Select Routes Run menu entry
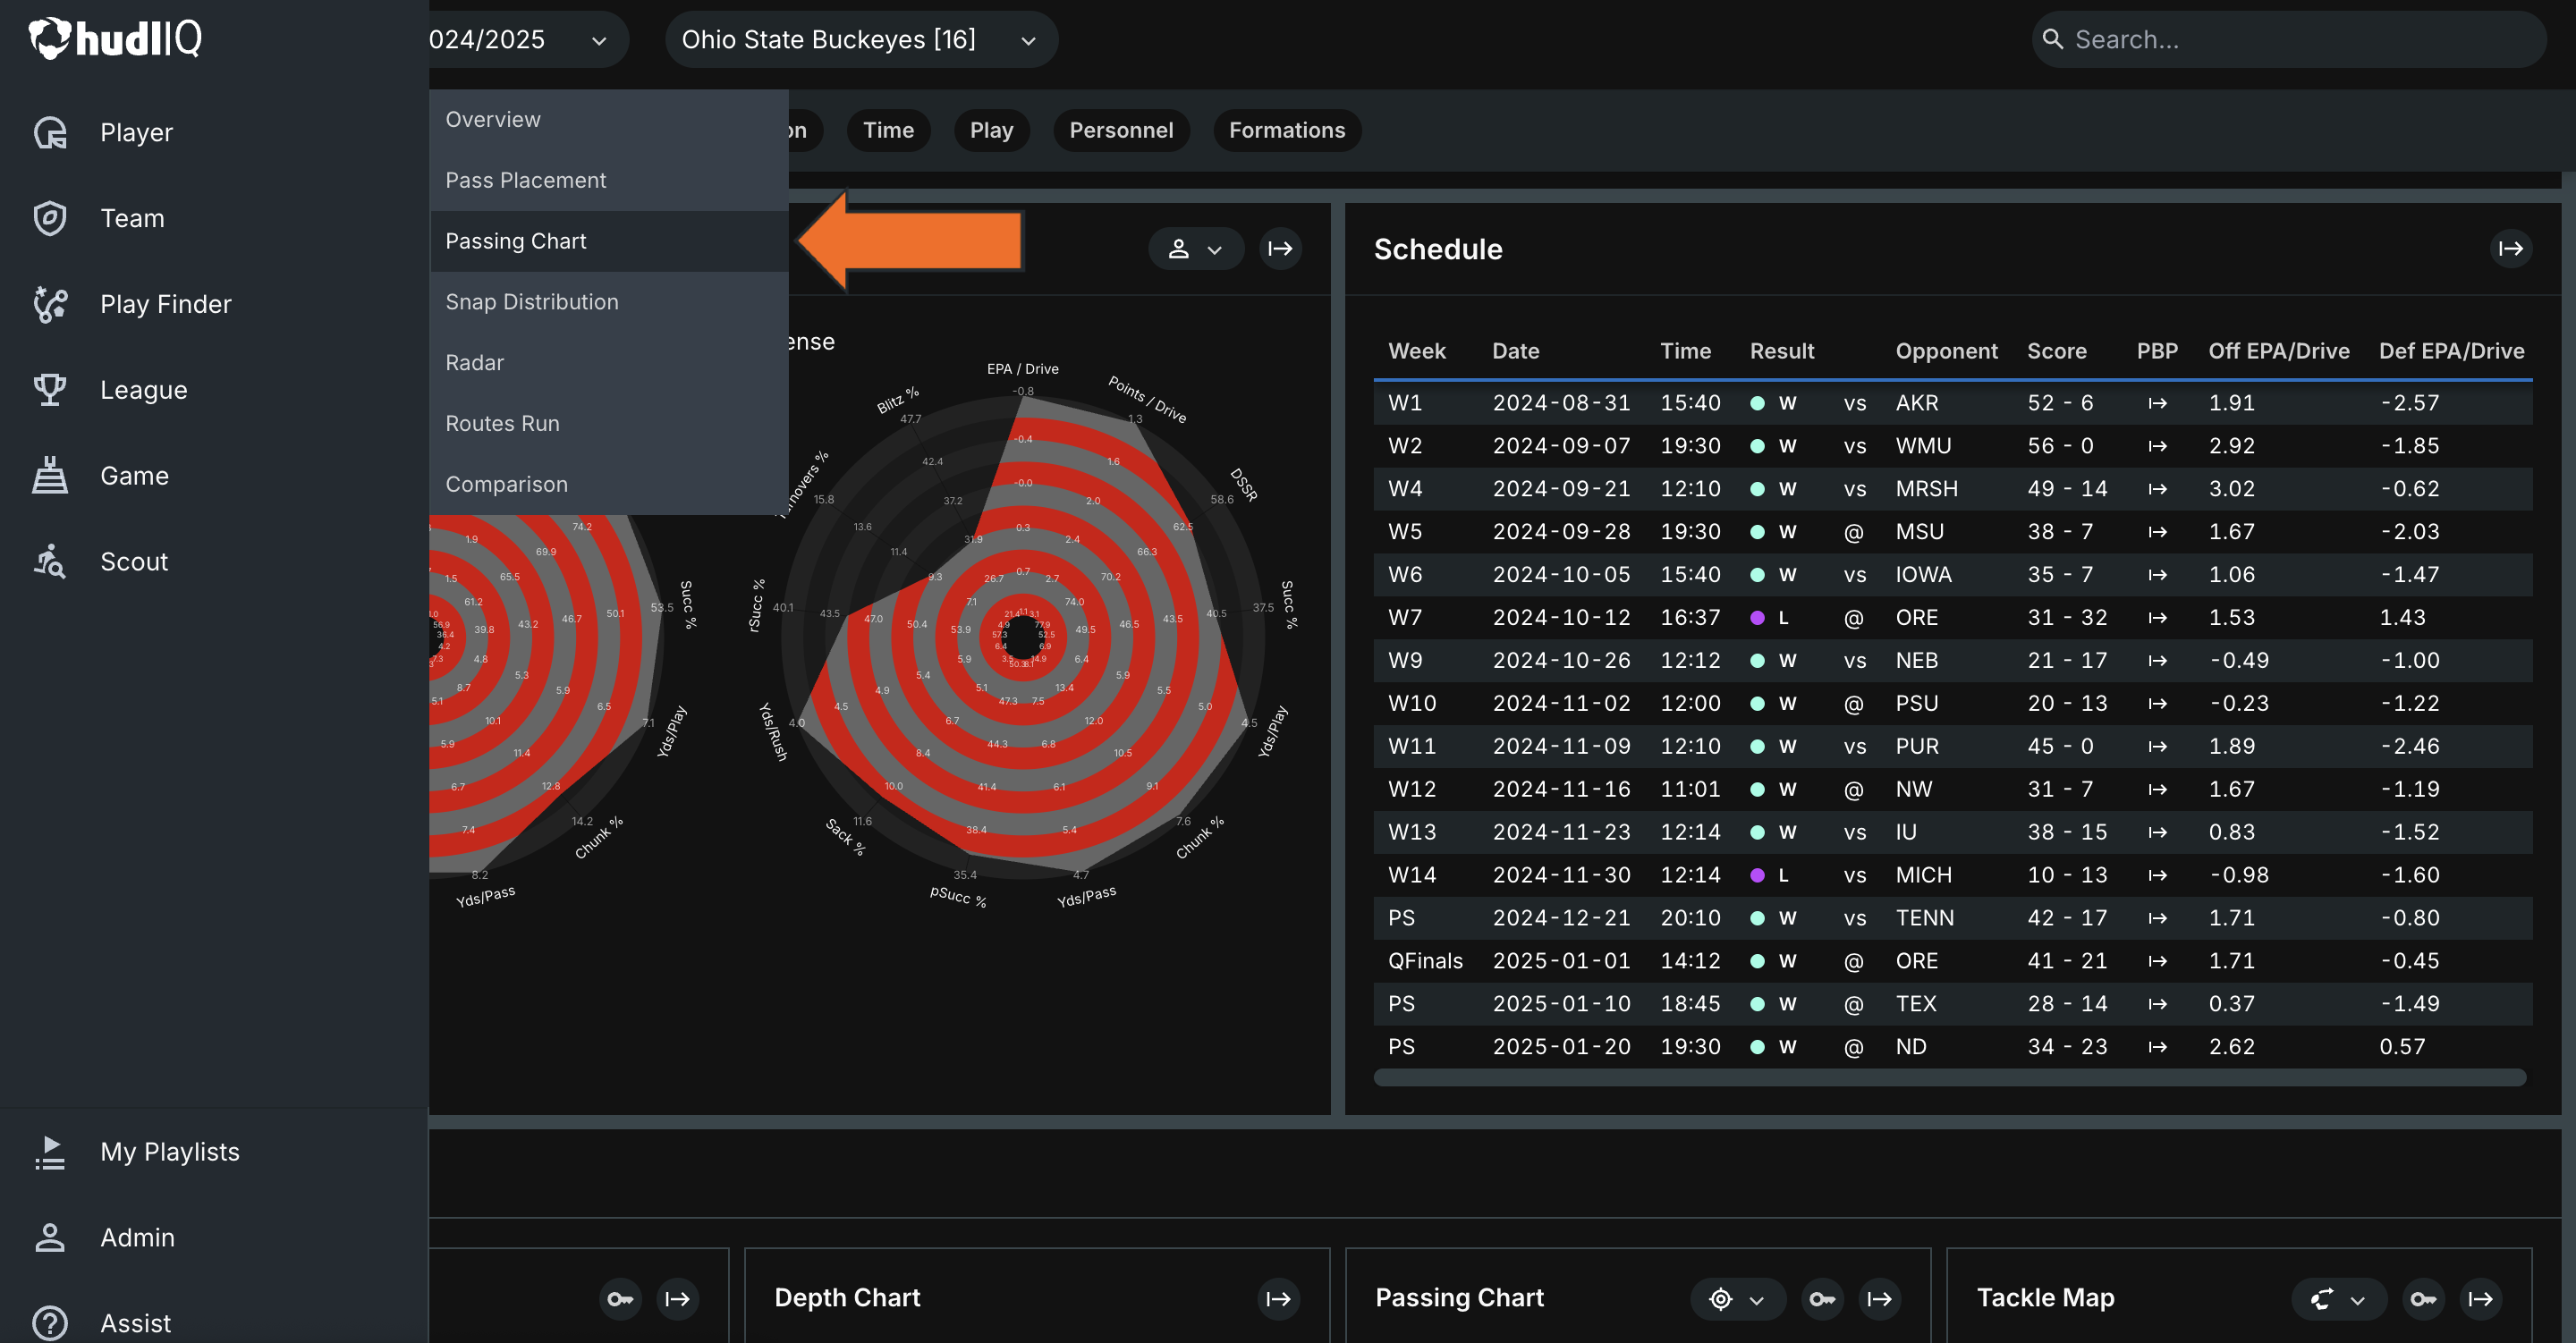The height and width of the screenshot is (1343, 2576). click(x=609, y=424)
